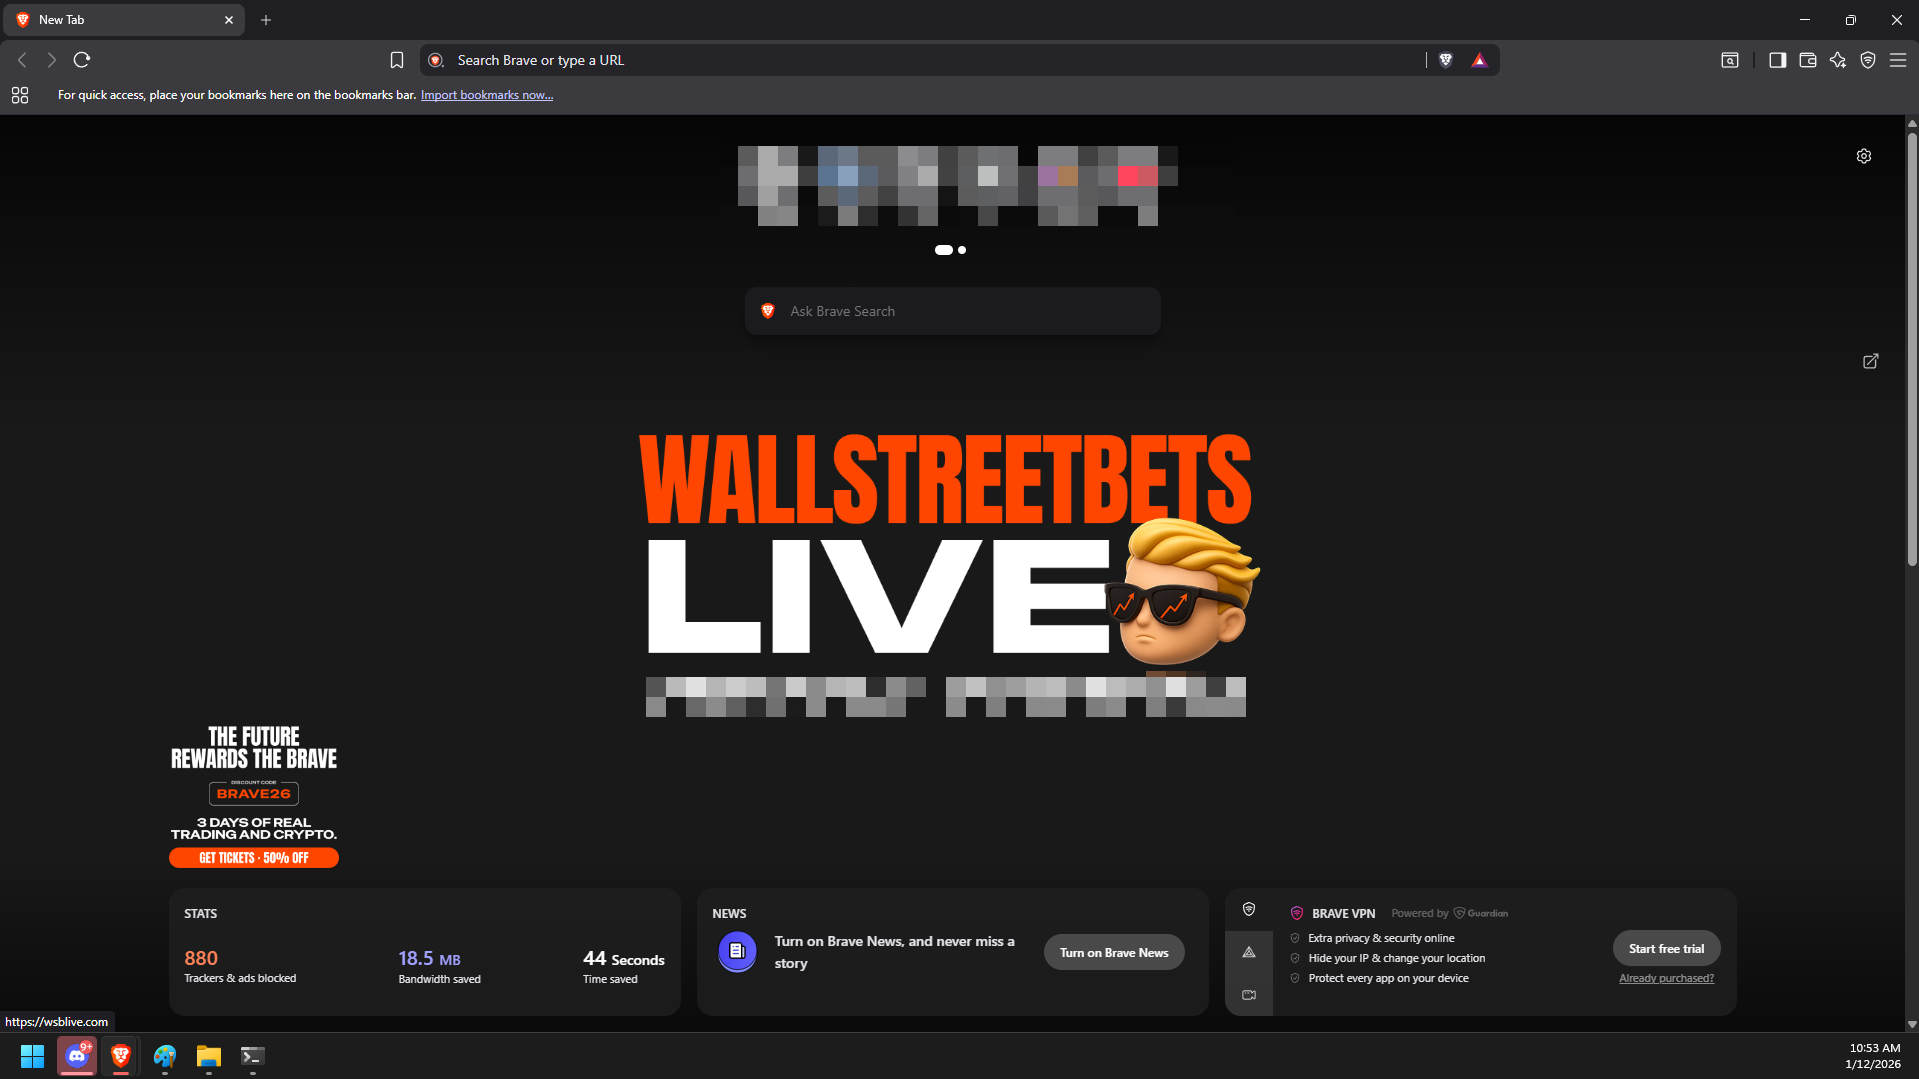Reload the current page
1919x1079 pixels.
[82, 60]
